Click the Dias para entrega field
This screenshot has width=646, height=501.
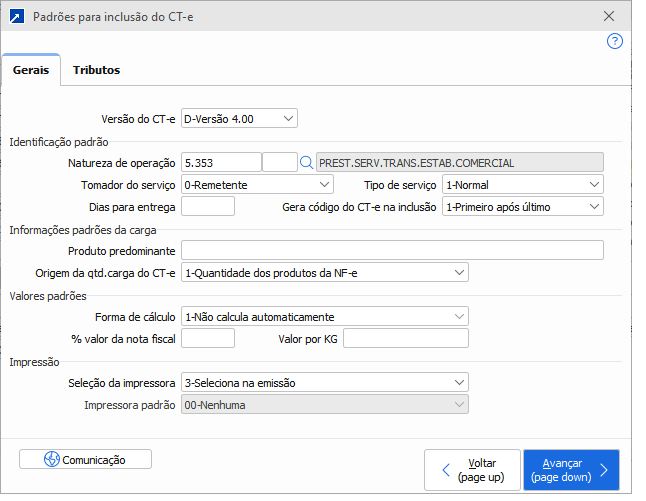(x=207, y=207)
